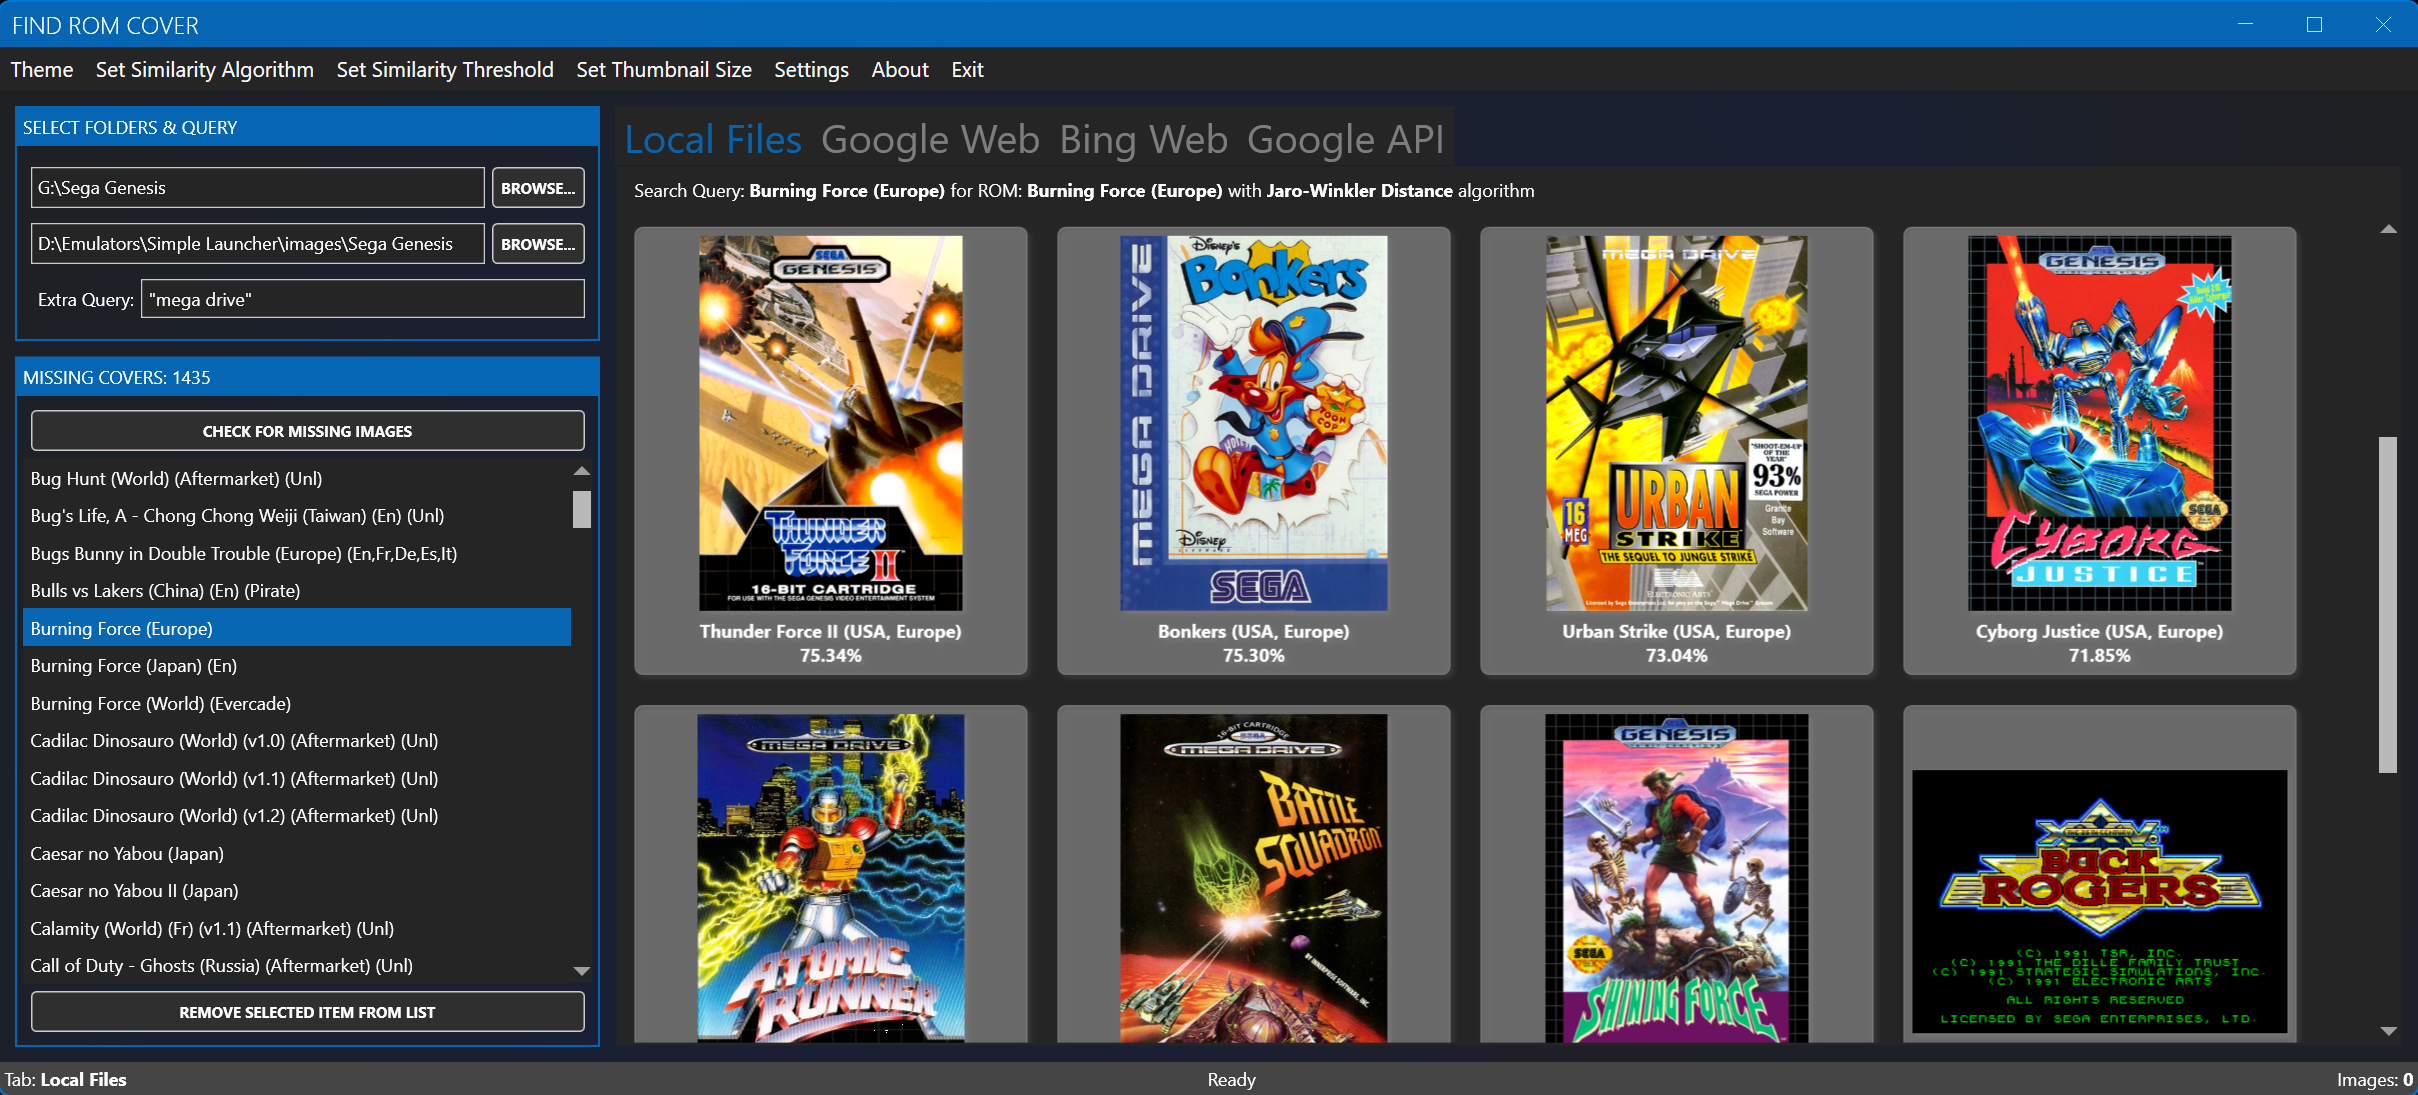Click the missing covers list scrollbar thumb
Screen dimensions: 2418x1095
[582, 509]
